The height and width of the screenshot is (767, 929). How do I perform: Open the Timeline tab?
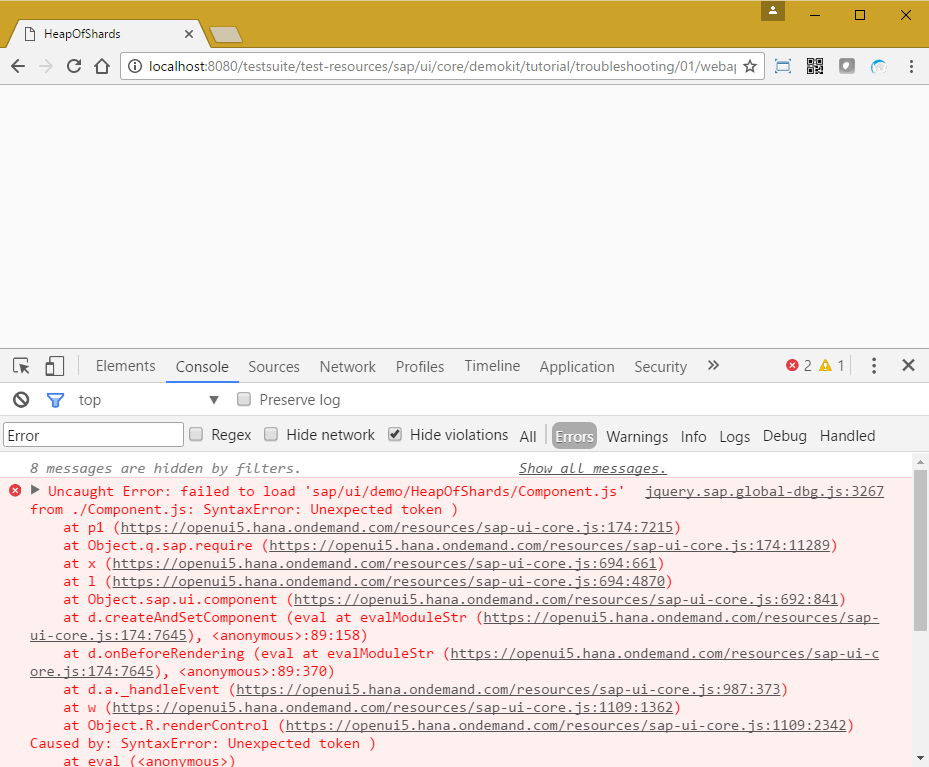click(x=492, y=366)
